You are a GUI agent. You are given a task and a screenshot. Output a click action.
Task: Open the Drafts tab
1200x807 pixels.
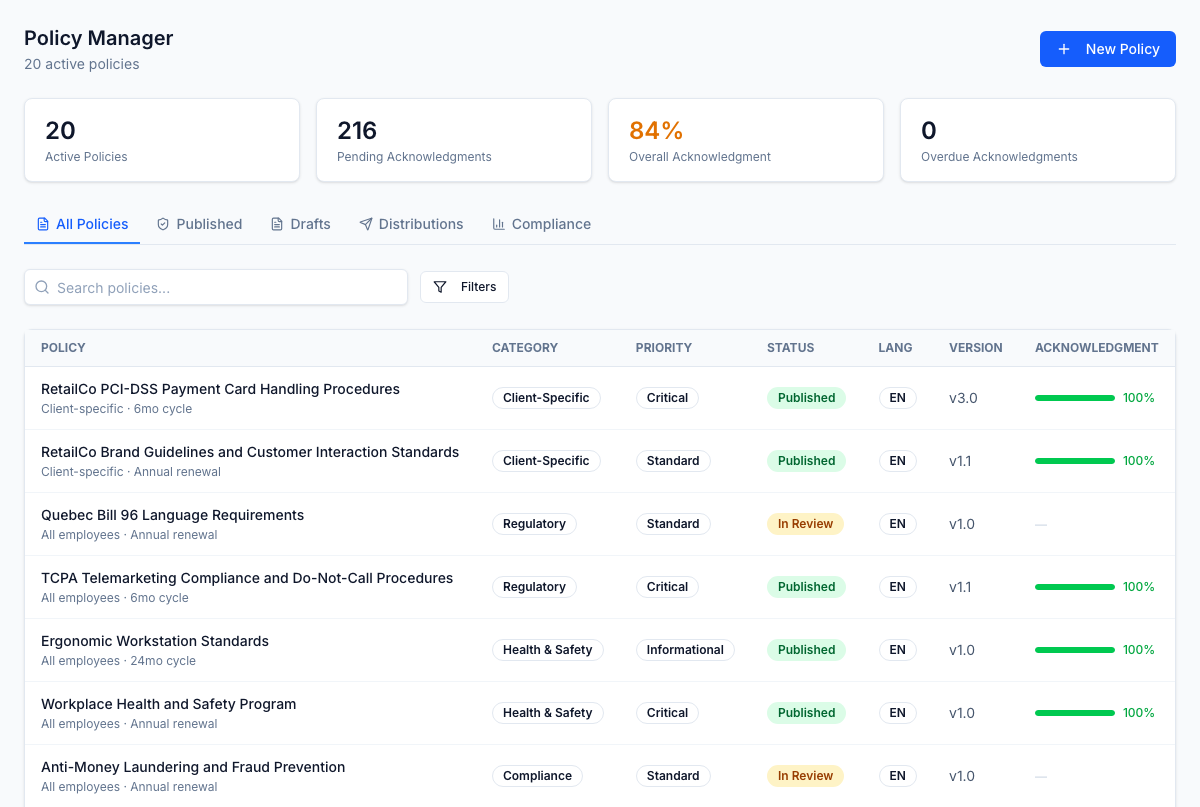[x=300, y=224]
